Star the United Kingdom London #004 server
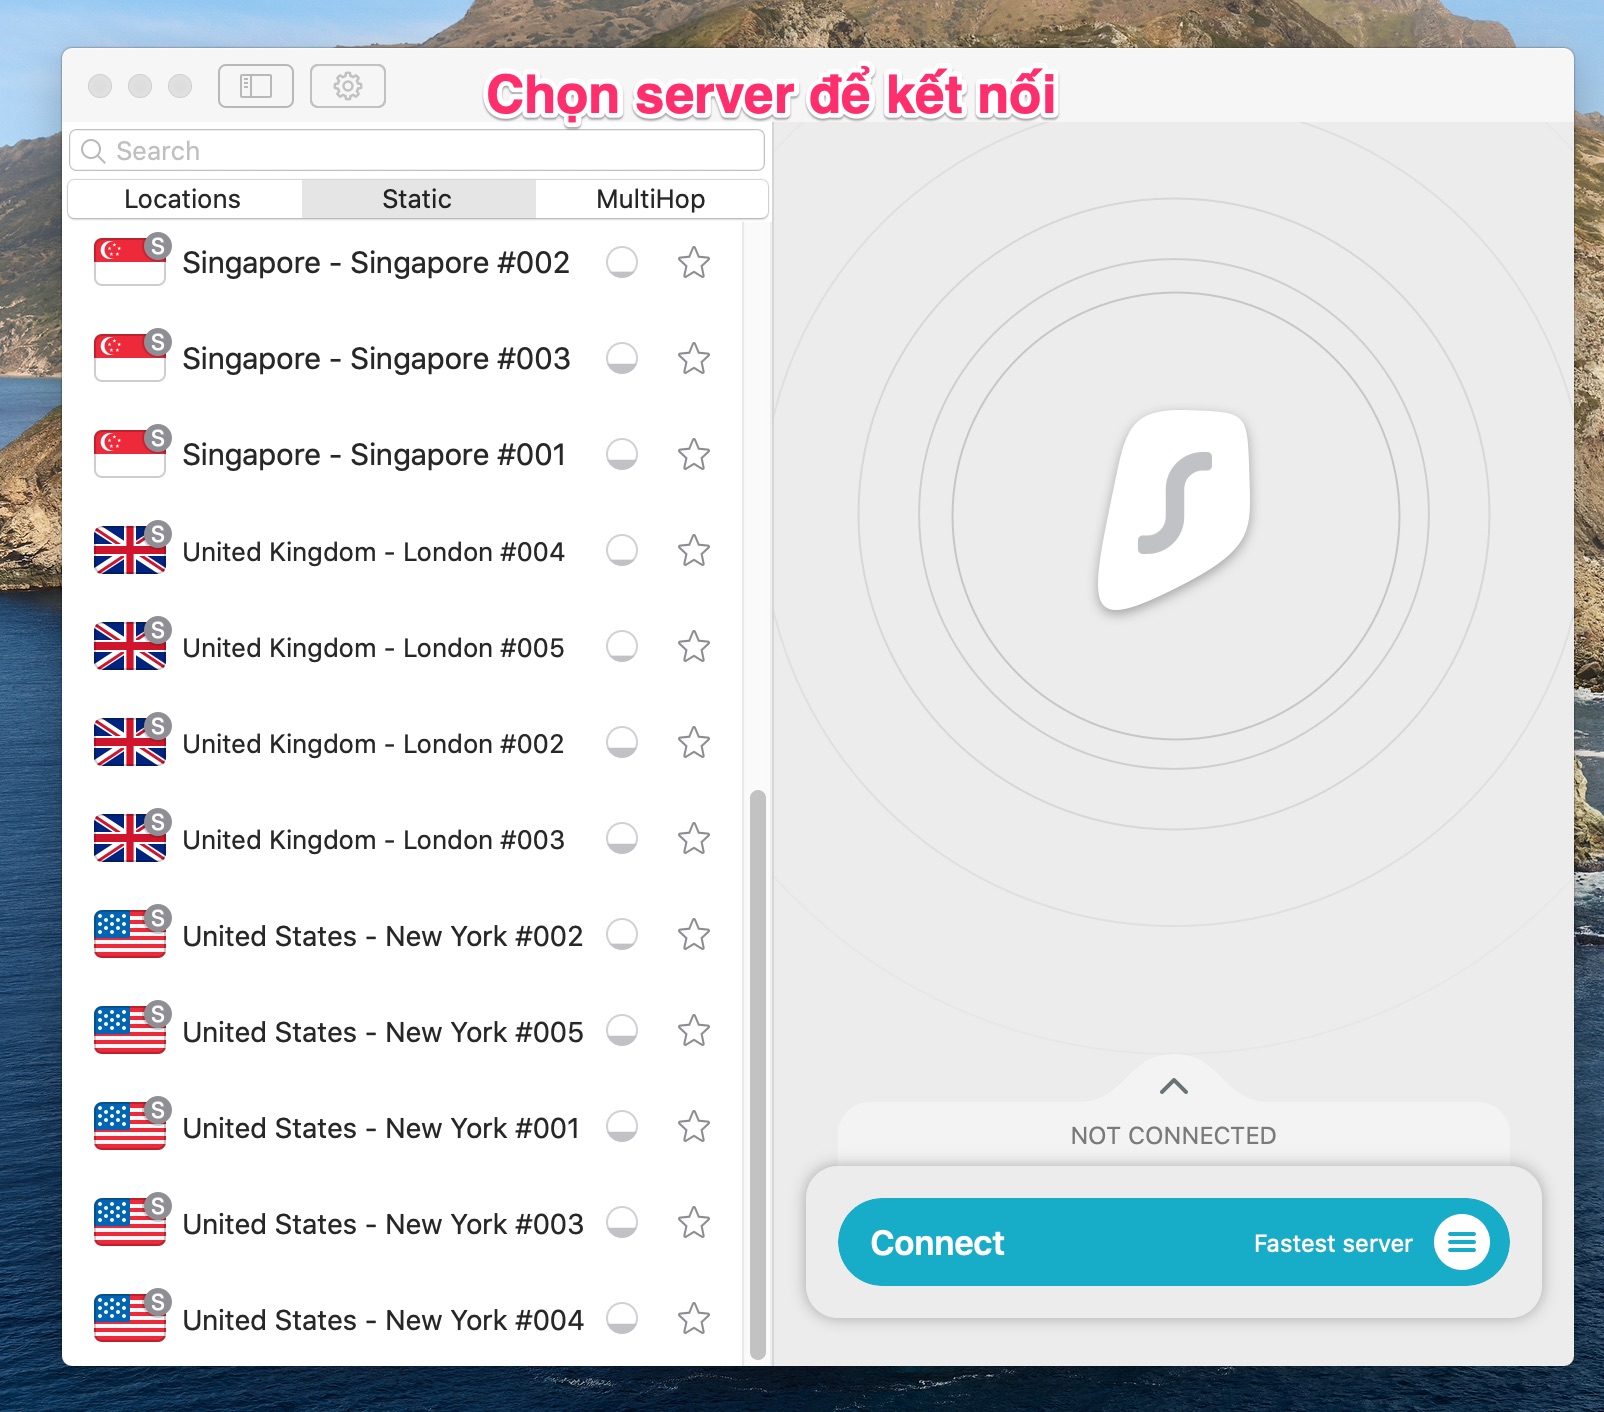 (694, 551)
